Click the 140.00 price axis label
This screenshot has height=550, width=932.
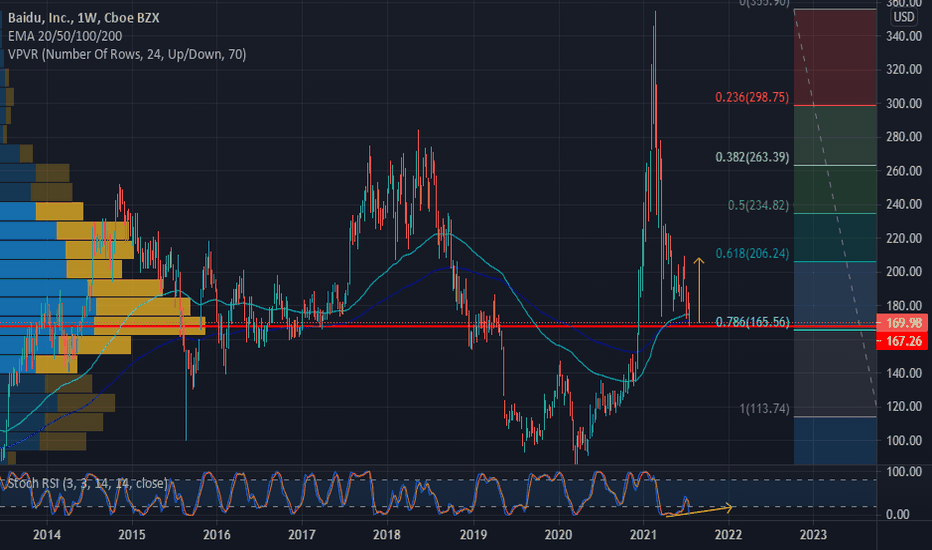903,373
